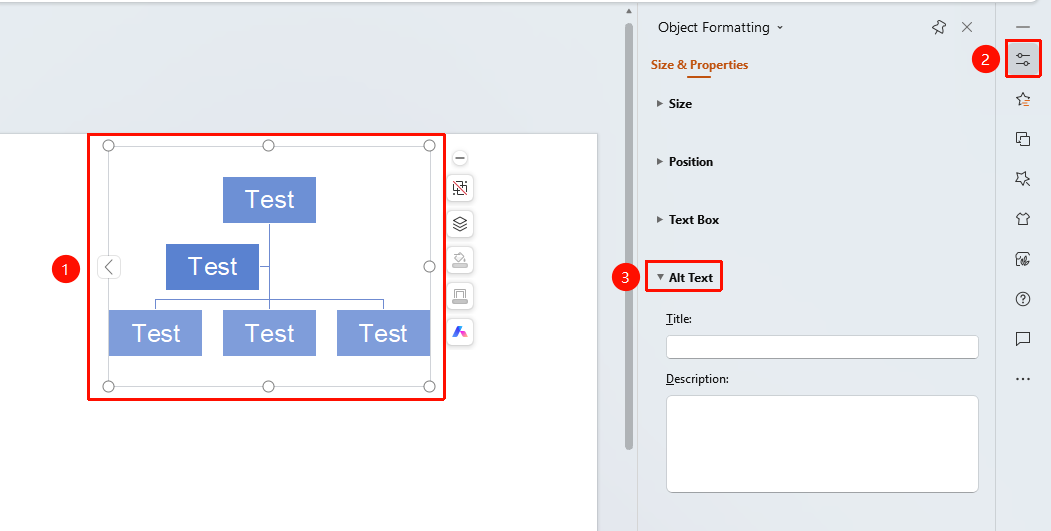Click the "Description:" label text
This screenshot has width=1051, height=531.
(697, 379)
